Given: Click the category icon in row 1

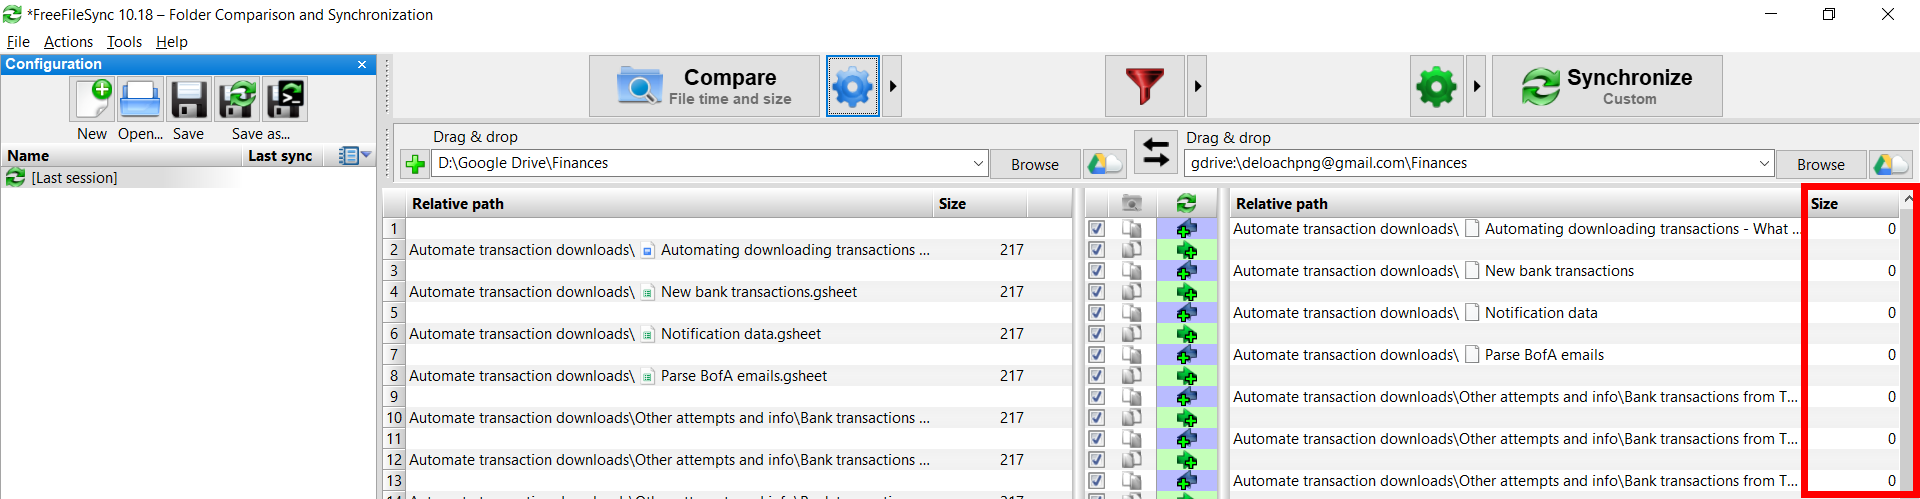Looking at the screenshot, I should click(x=1131, y=229).
